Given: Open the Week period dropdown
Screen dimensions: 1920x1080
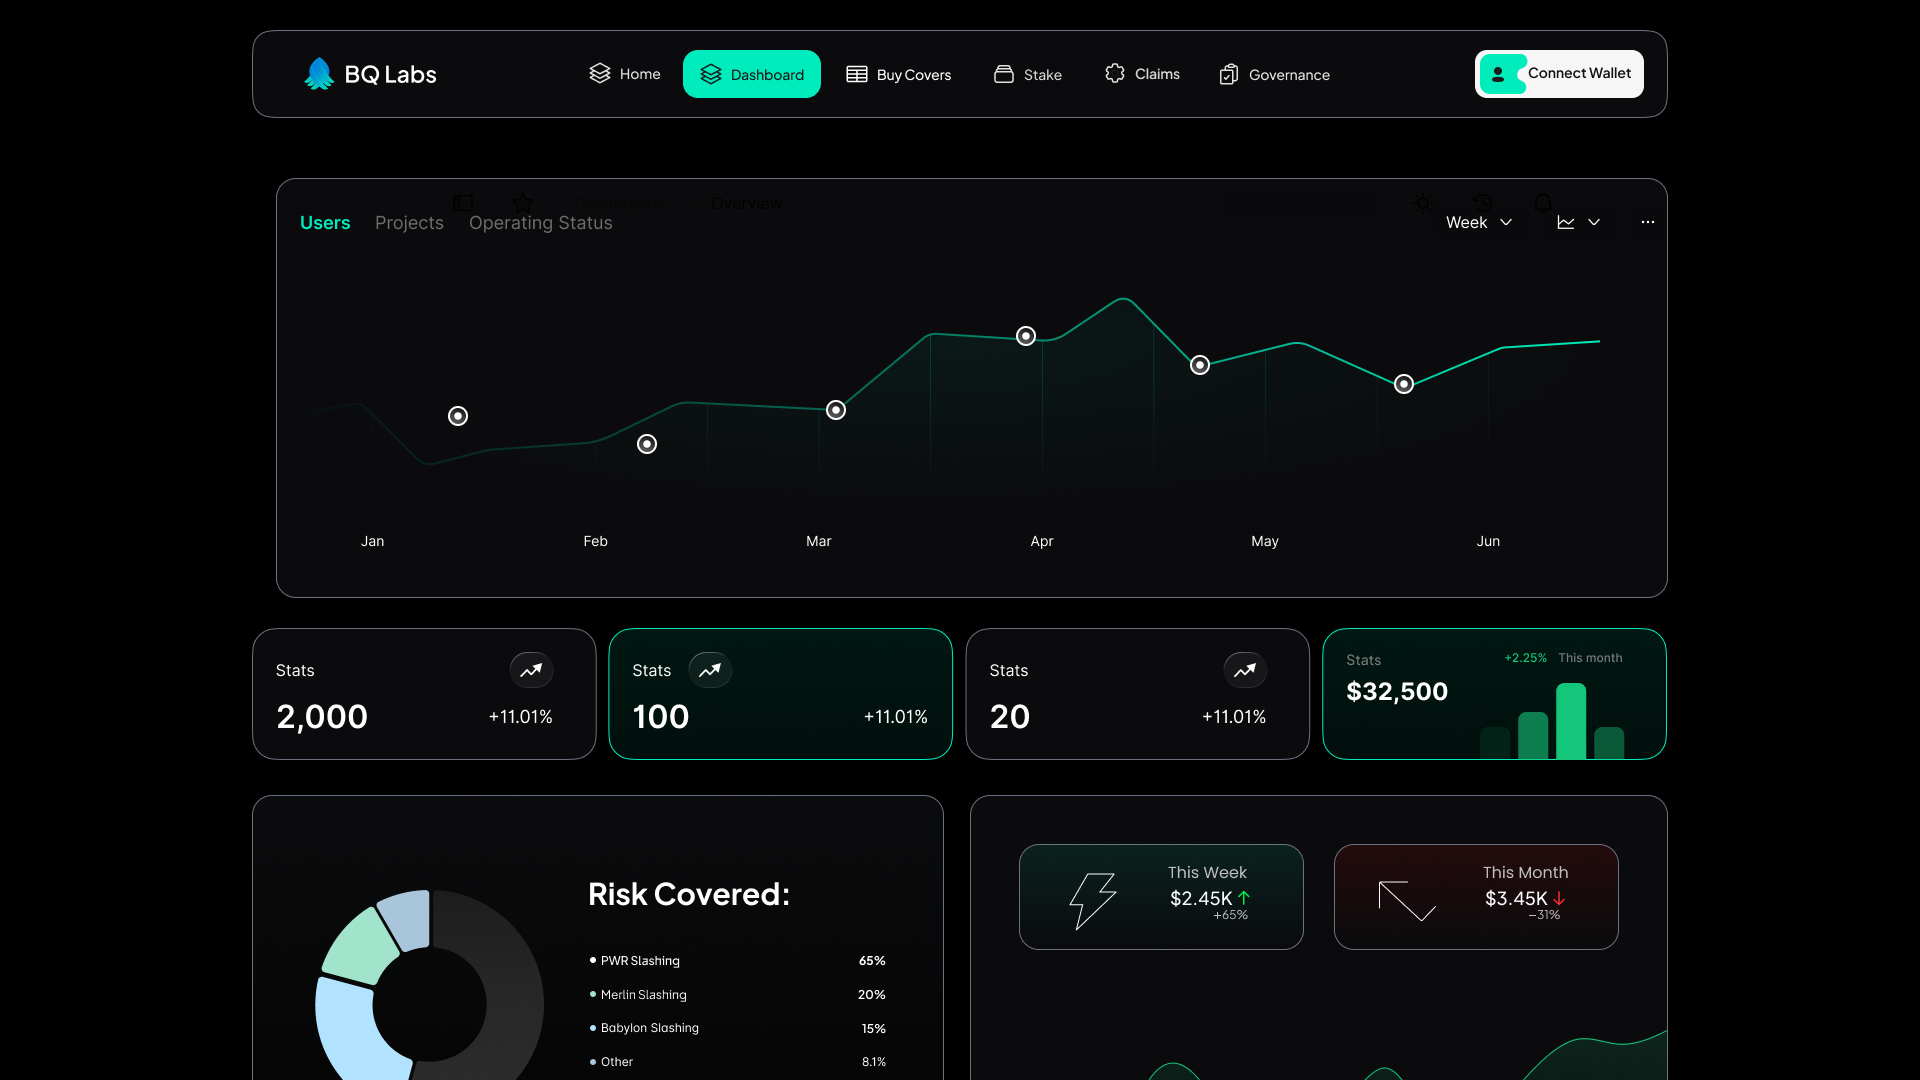Looking at the screenshot, I should (x=1478, y=222).
